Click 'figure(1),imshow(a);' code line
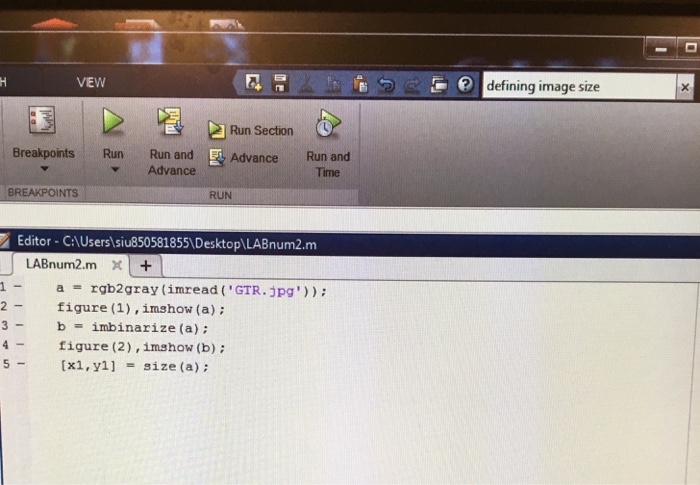 tap(141, 309)
